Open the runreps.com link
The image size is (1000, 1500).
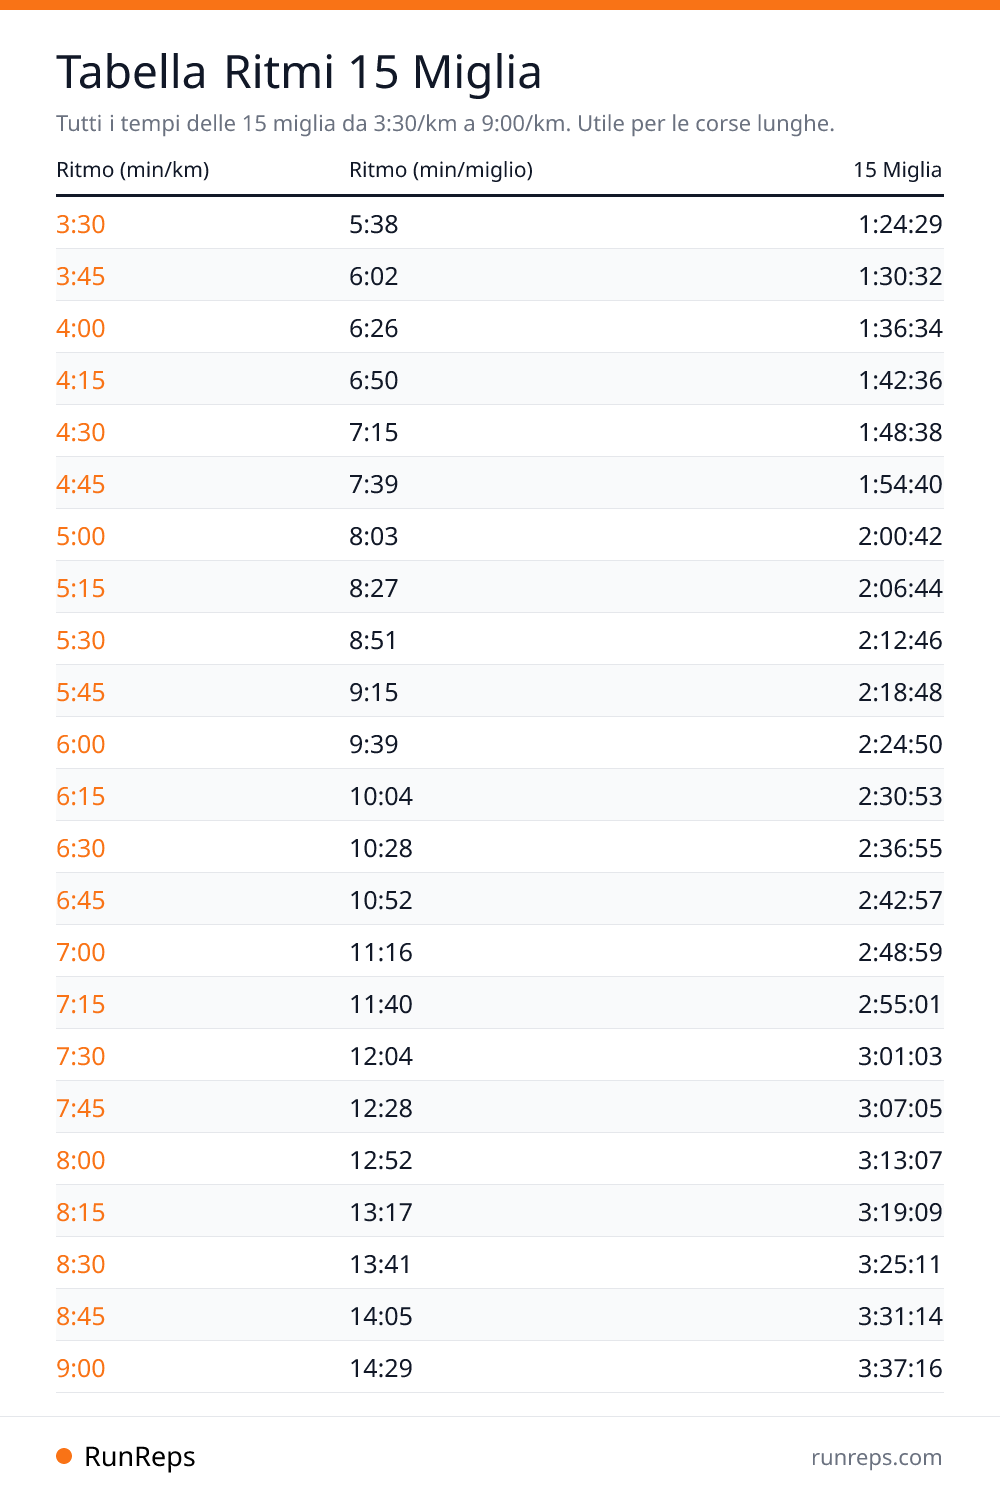coord(877,1457)
